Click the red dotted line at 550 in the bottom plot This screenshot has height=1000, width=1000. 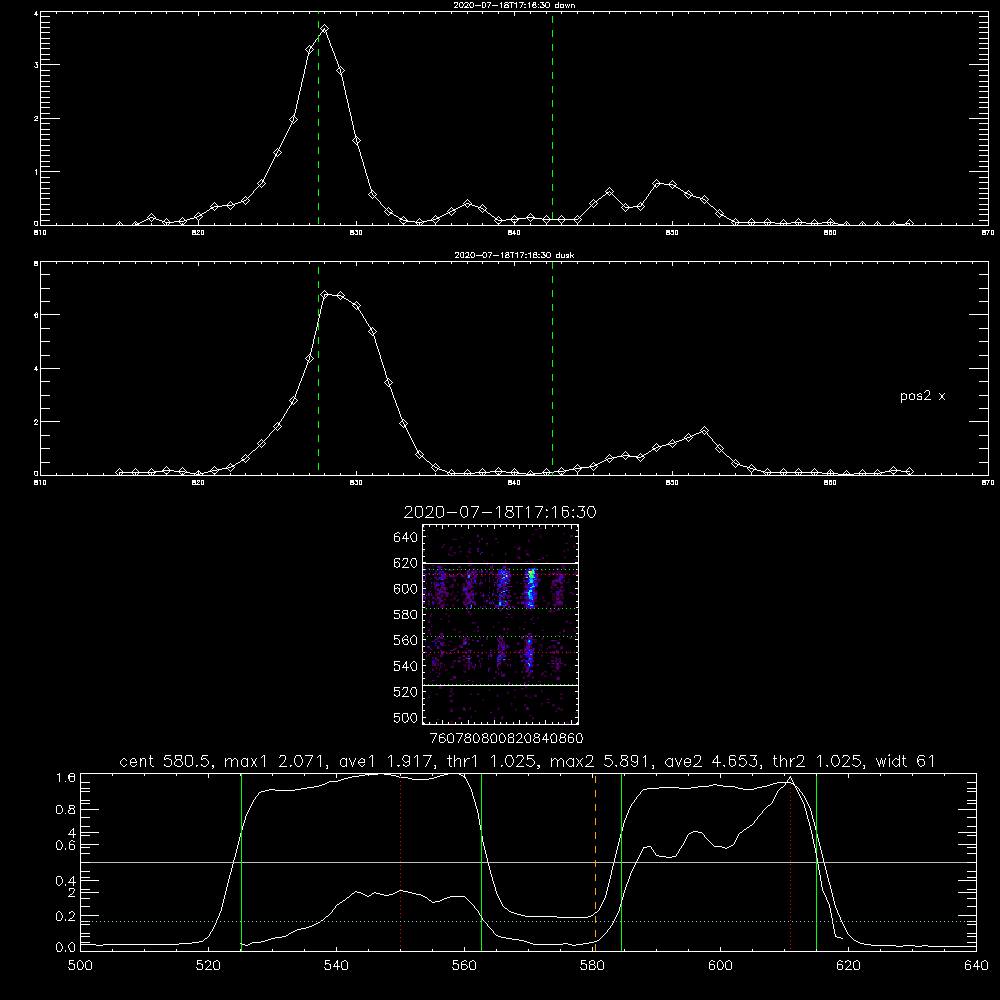pos(401,861)
